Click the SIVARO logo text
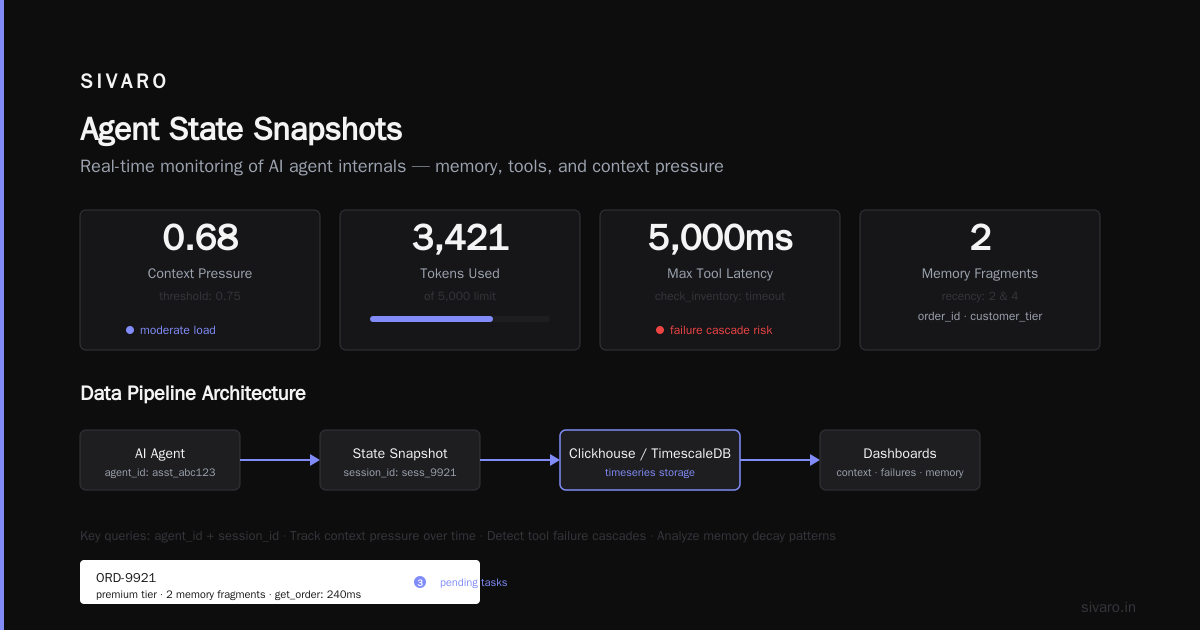The image size is (1200, 630). [x=124, y=82]
